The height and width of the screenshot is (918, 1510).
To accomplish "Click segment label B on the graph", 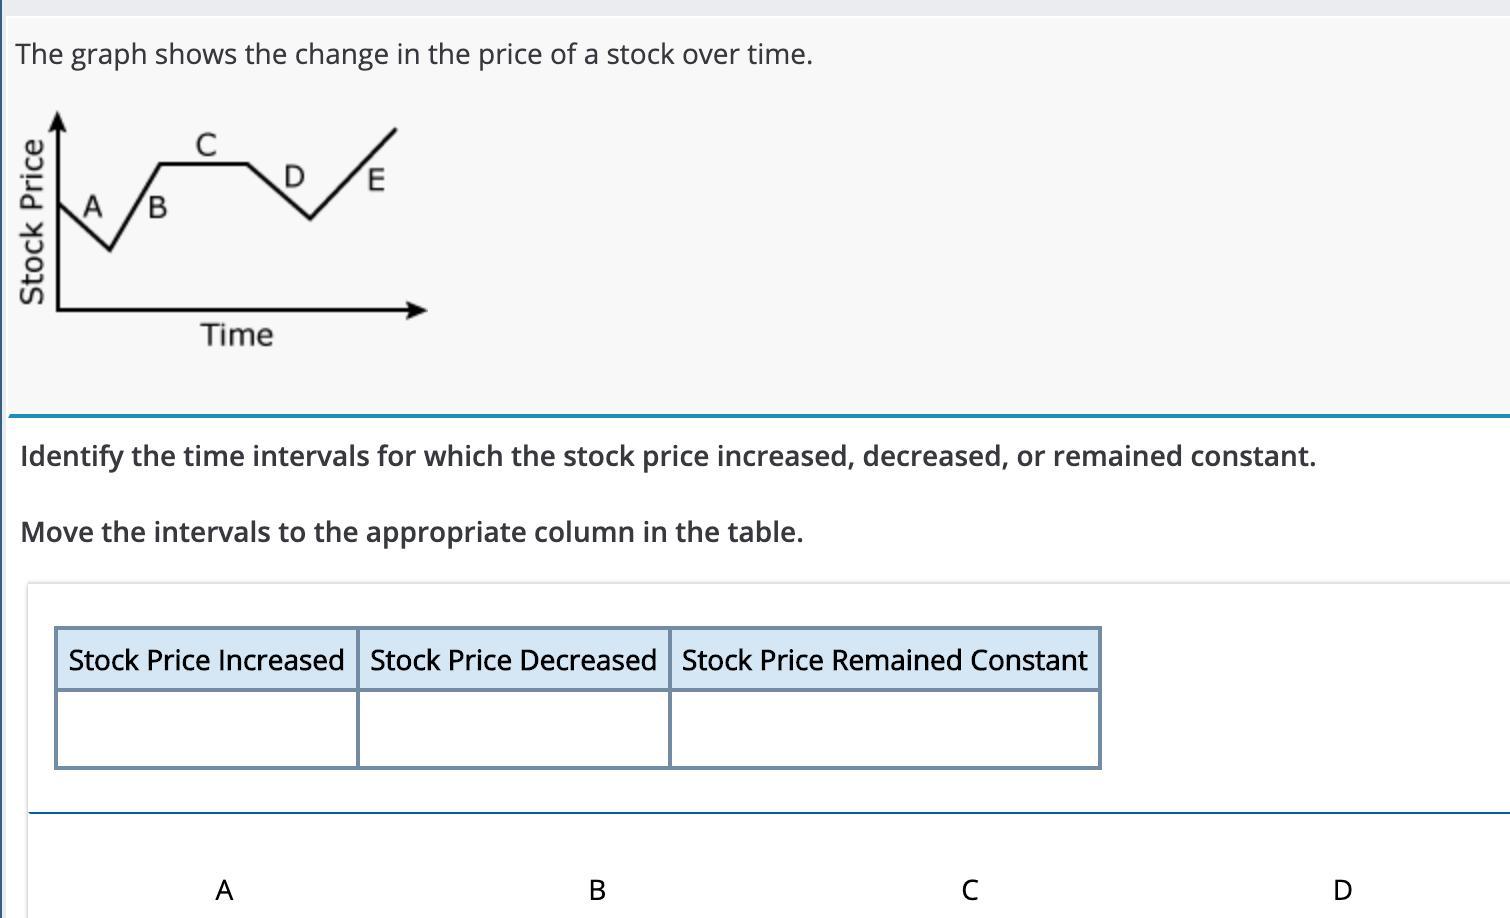I will click(x=158, y=208).
